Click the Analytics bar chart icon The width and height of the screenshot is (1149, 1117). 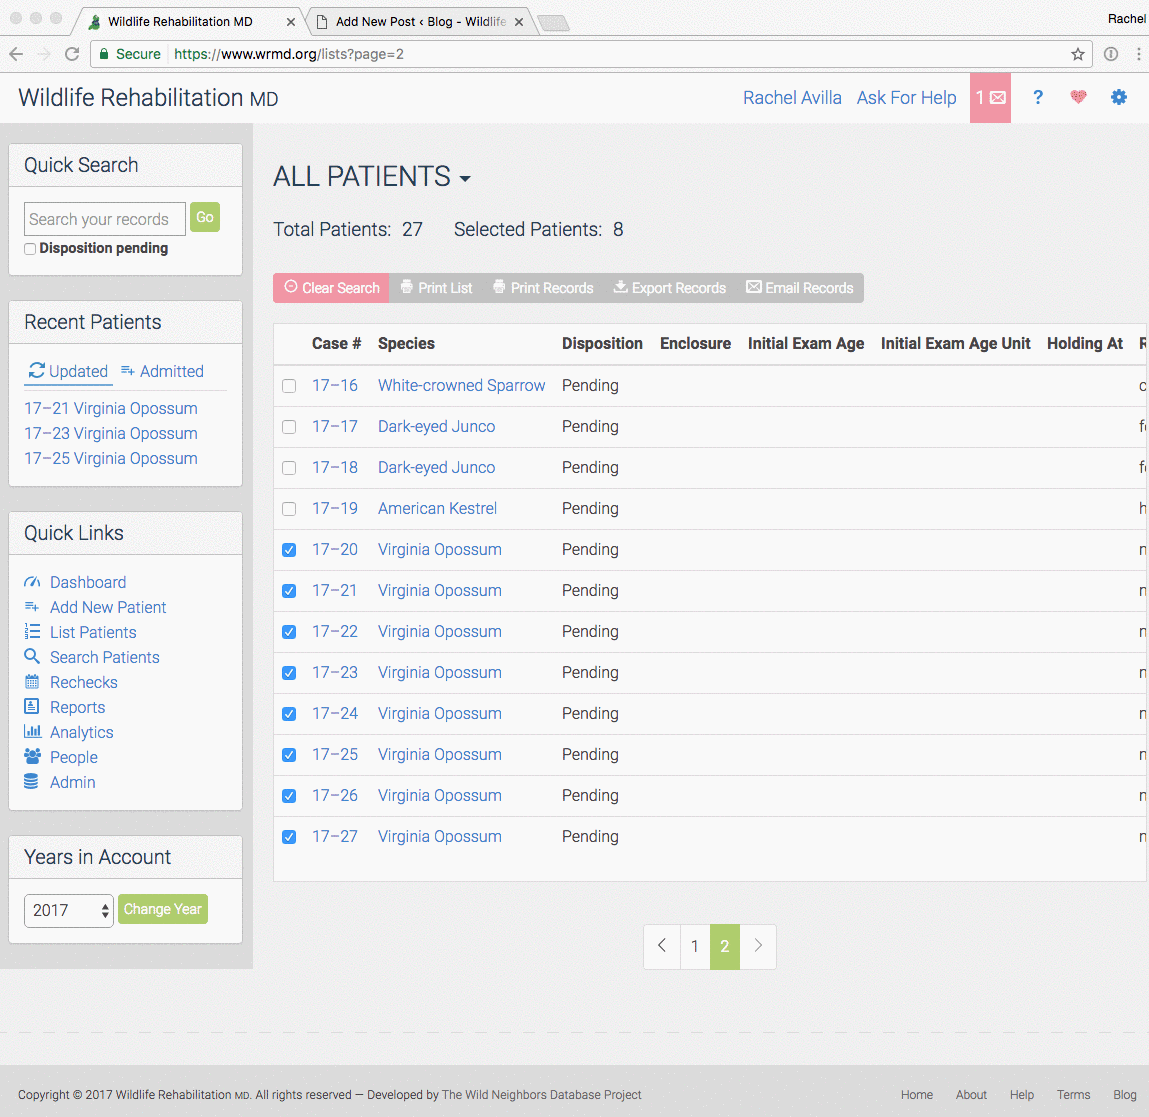pos(32,731)
